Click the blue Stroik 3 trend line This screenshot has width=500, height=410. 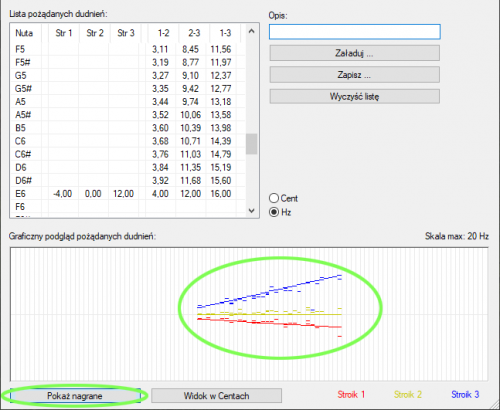(270, 292)
